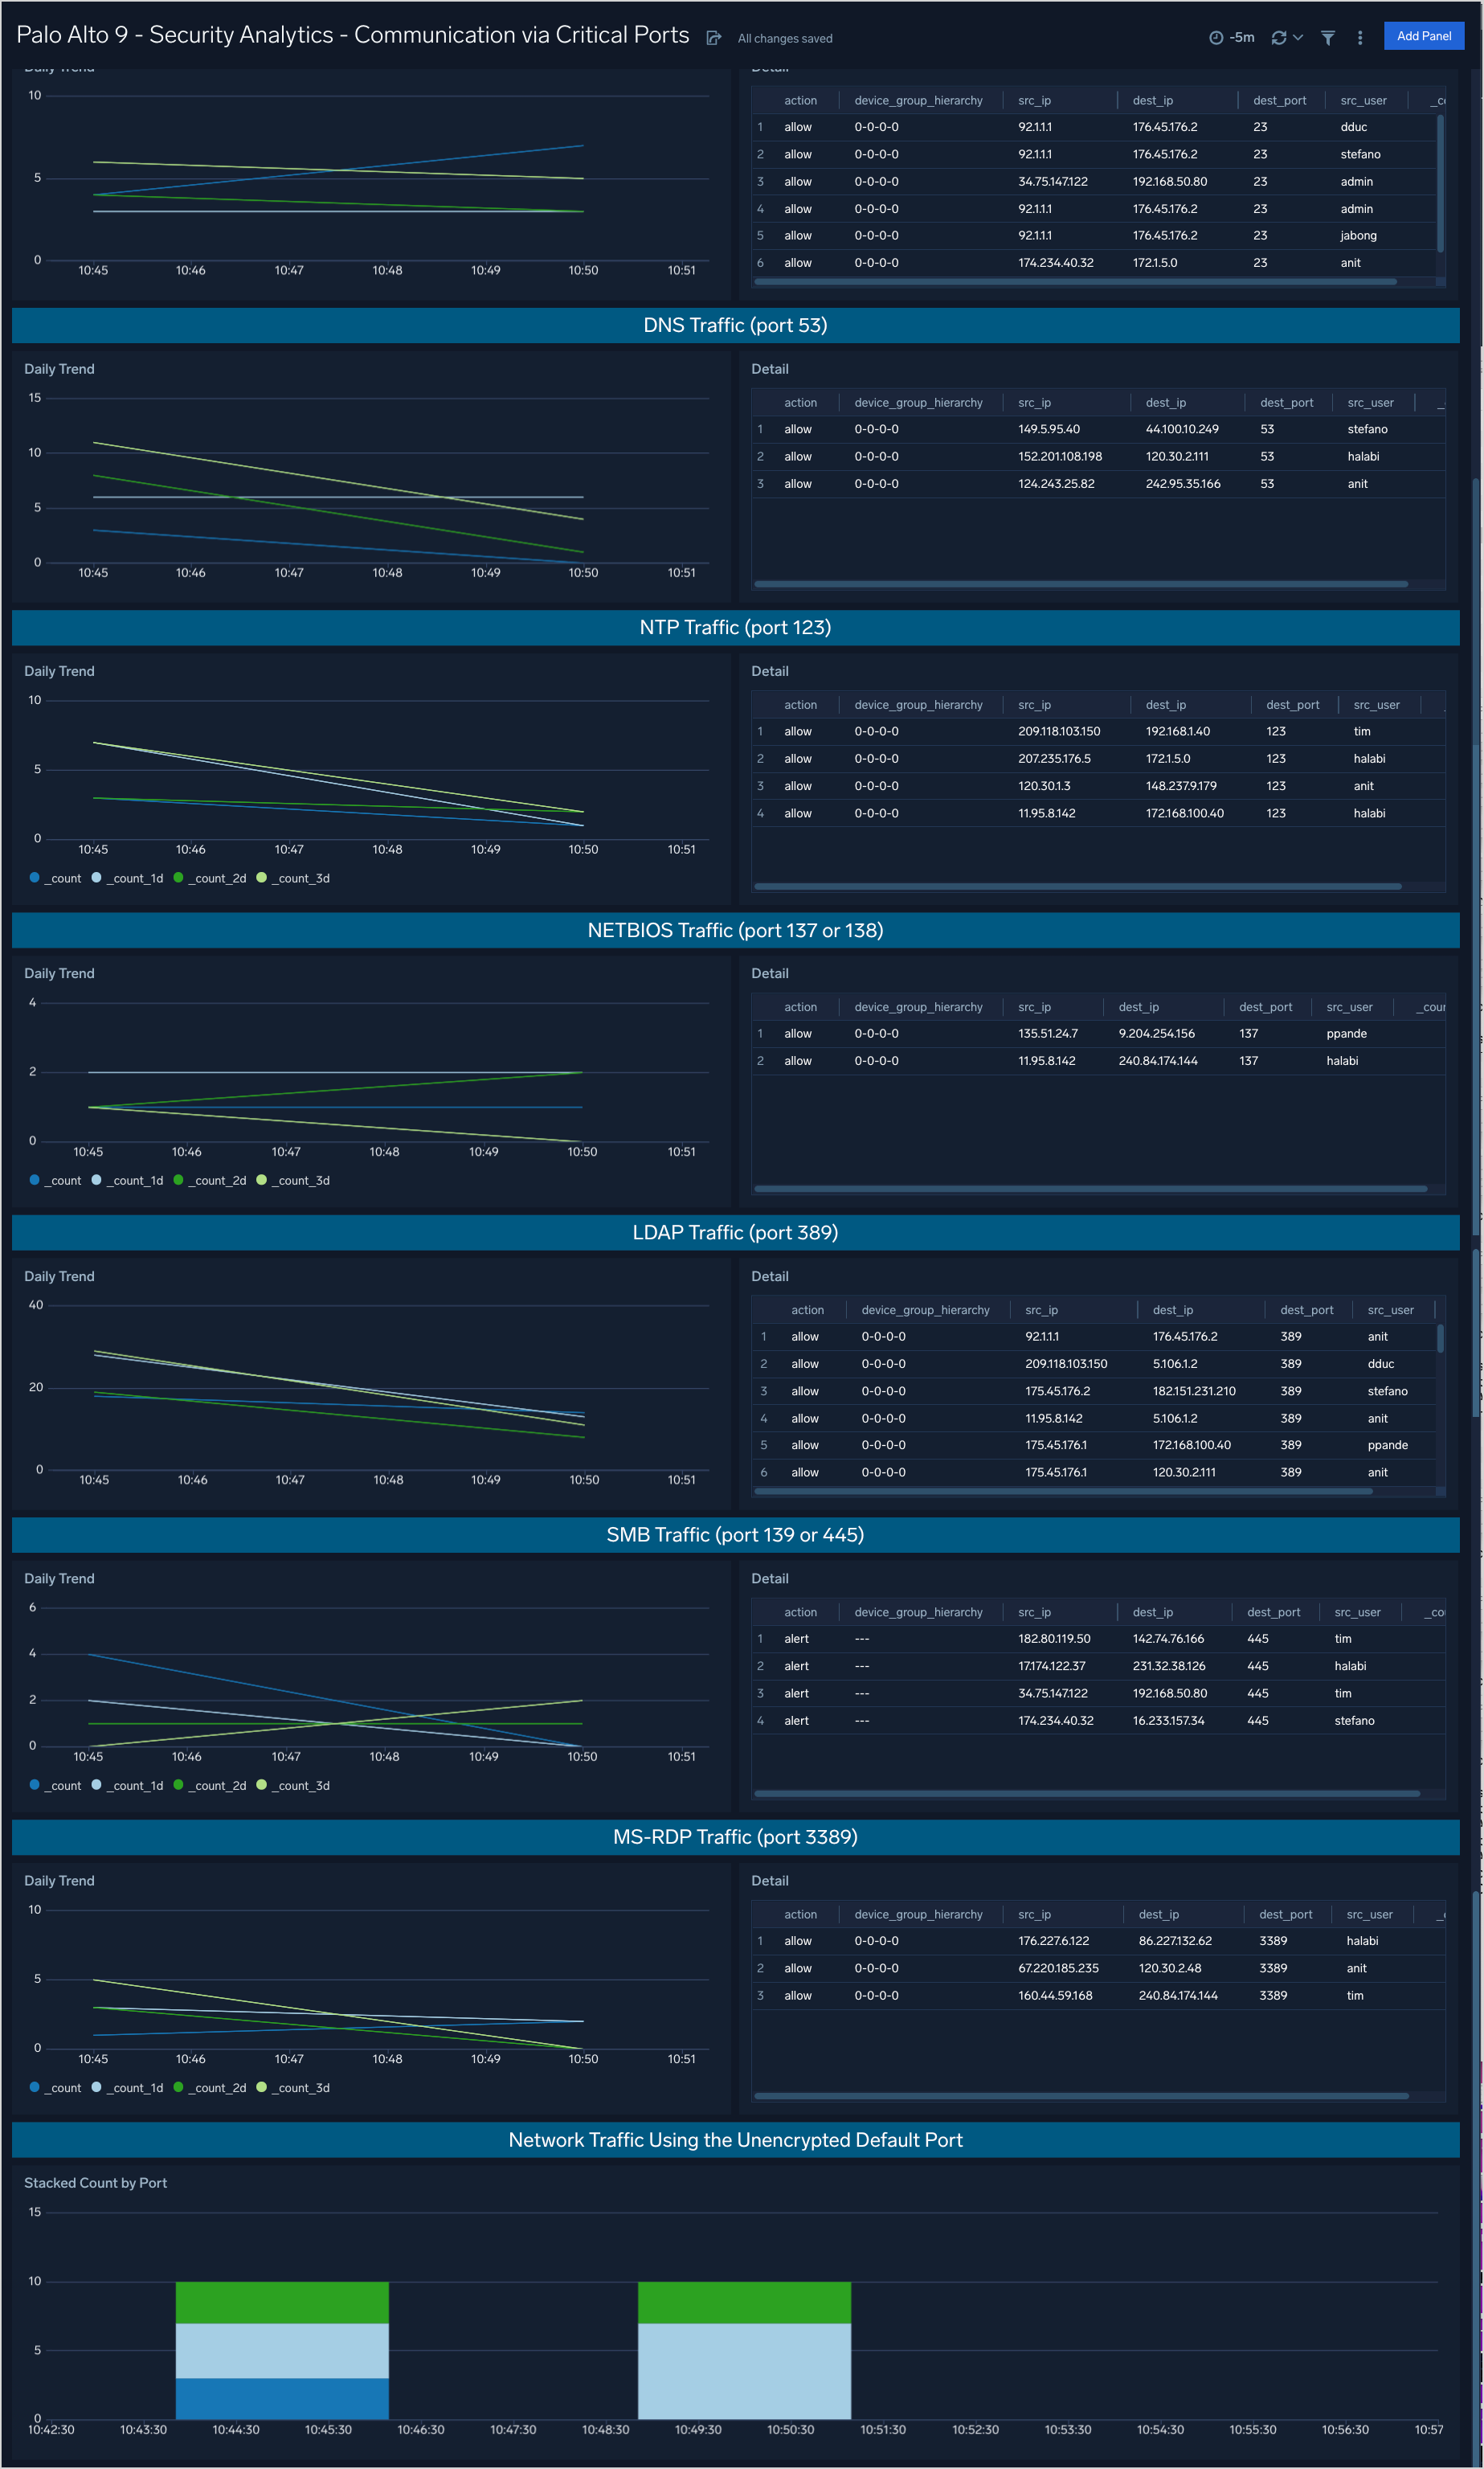This screenshot has height=2469, width=1484.
Task: Click the white _count_1d legend dot in MS-RDP panel
Action: click(x=96, y=2087)
